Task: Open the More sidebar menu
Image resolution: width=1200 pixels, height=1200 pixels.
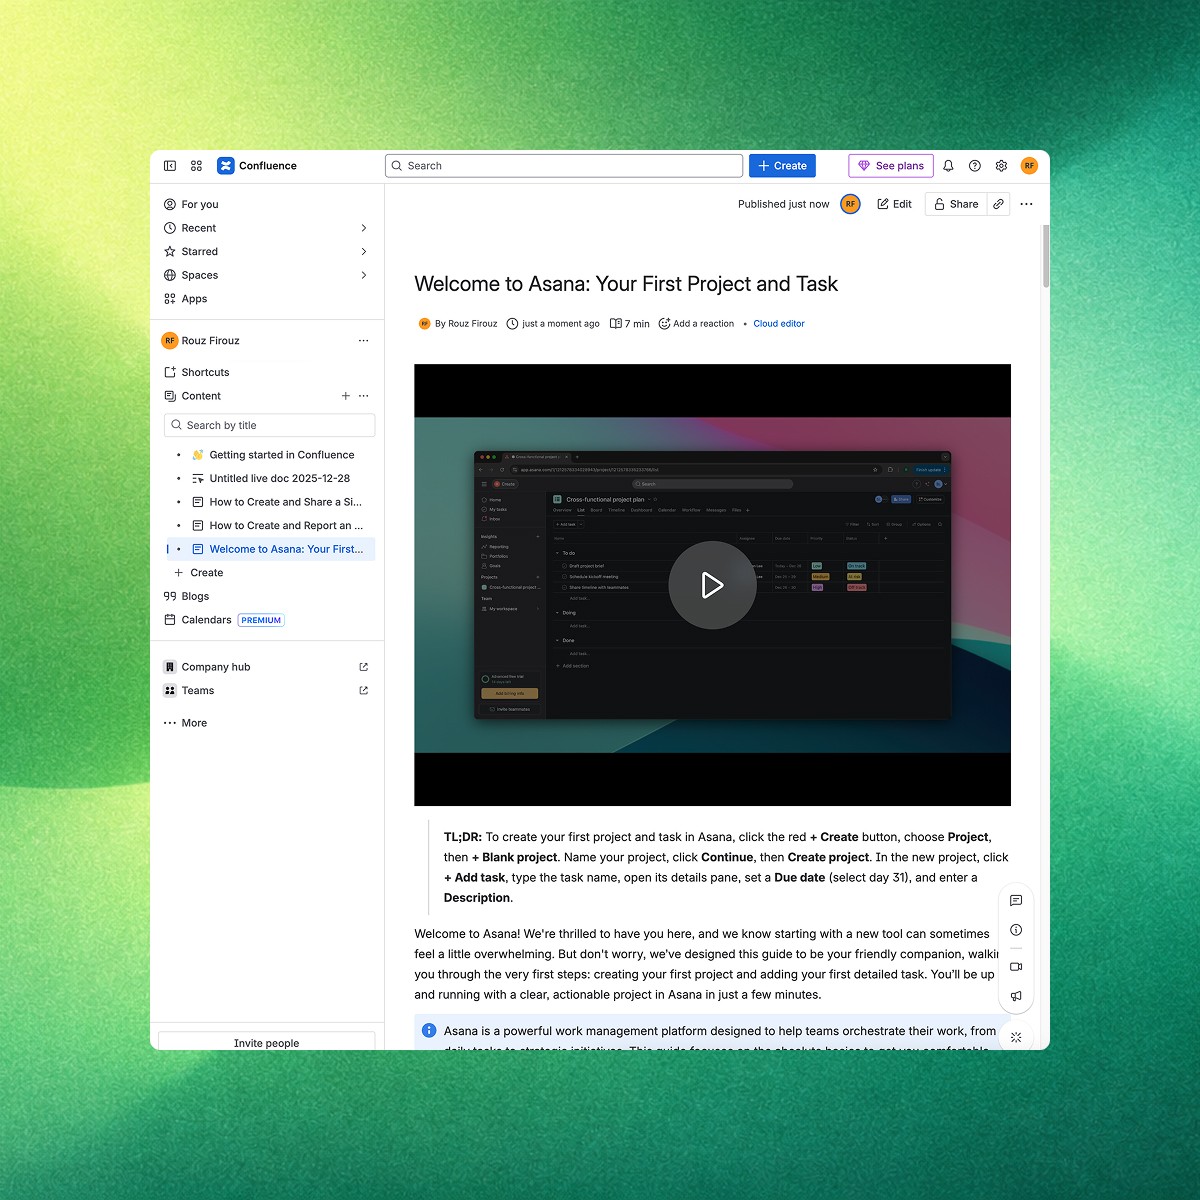Action: pos(186,723)
